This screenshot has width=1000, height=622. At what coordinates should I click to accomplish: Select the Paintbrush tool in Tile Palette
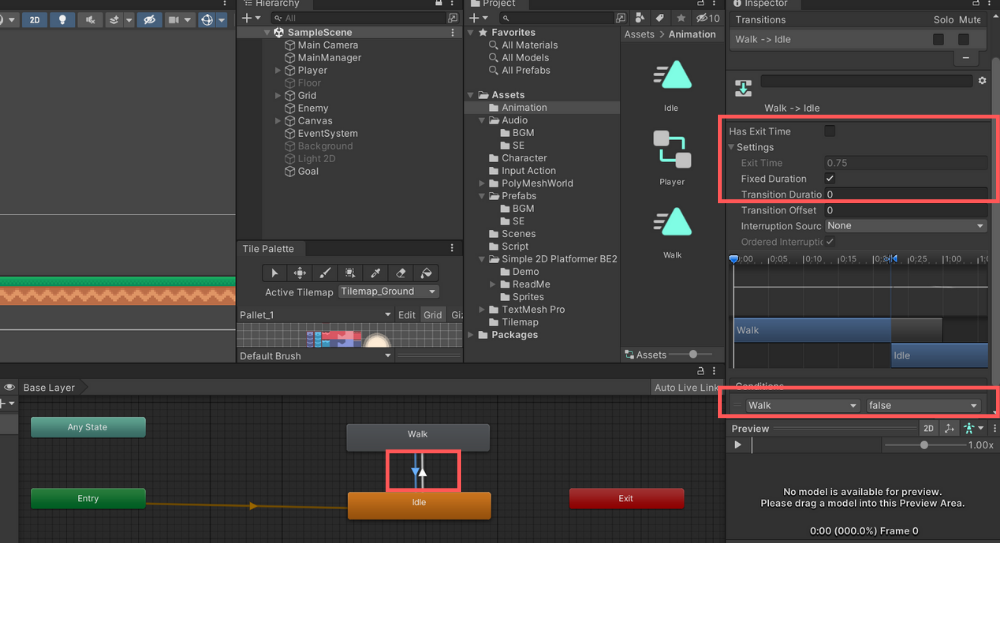[325, 273]
